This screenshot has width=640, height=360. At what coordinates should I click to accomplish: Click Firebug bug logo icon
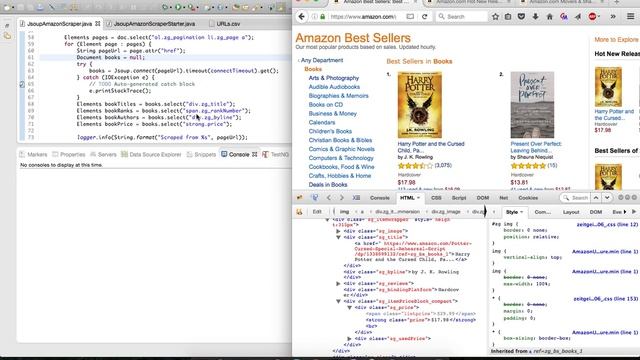click(300, 198)
